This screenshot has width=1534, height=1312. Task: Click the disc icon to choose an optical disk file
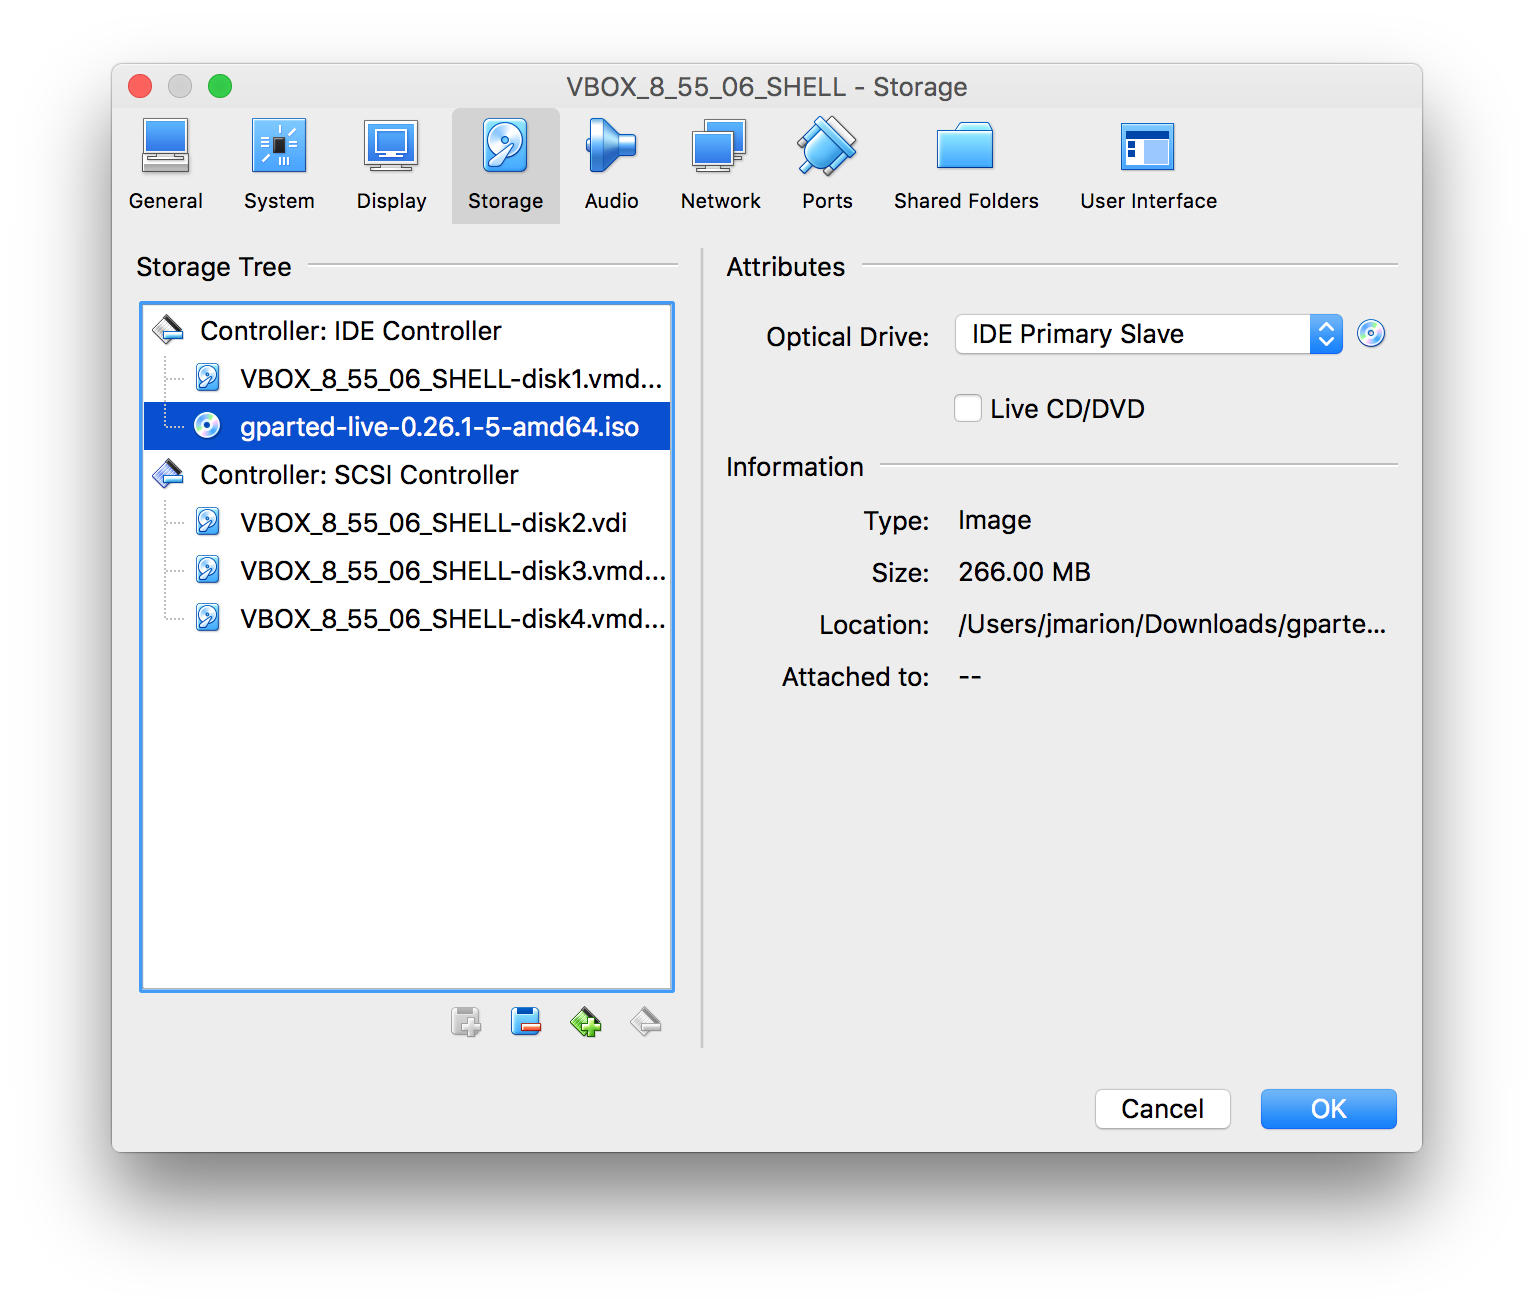pos(1371,334)
